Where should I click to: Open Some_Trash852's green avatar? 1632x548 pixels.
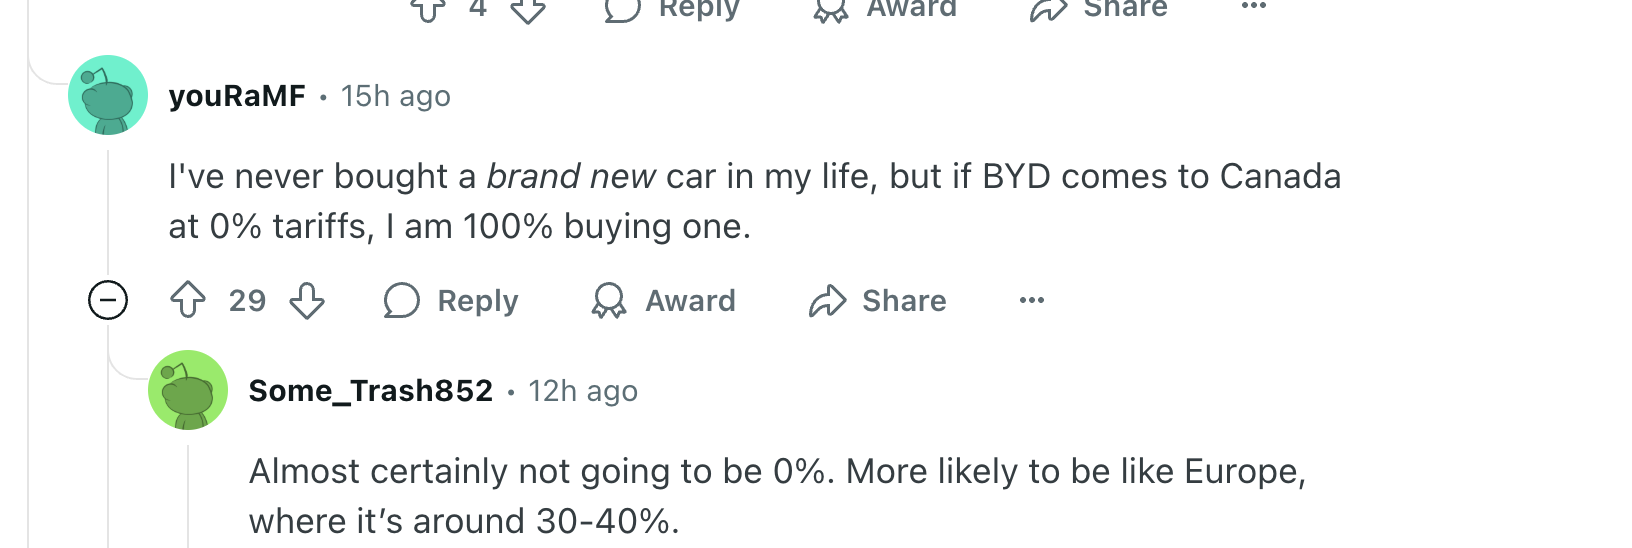[x=188, y=390]
